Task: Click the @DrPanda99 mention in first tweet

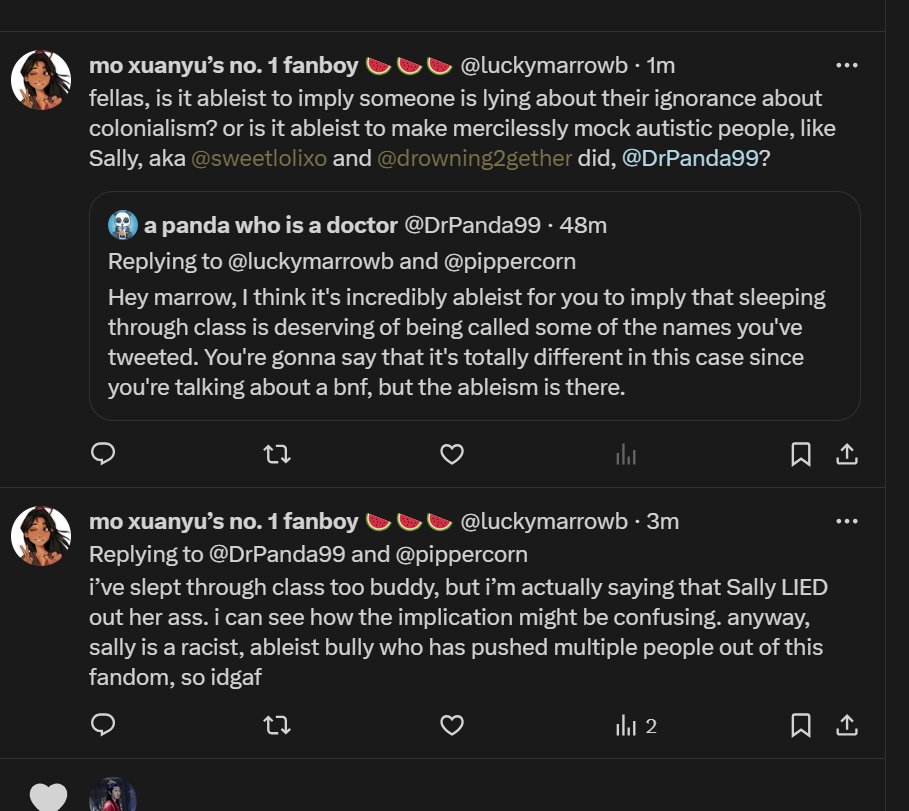Action: (690, 158)
